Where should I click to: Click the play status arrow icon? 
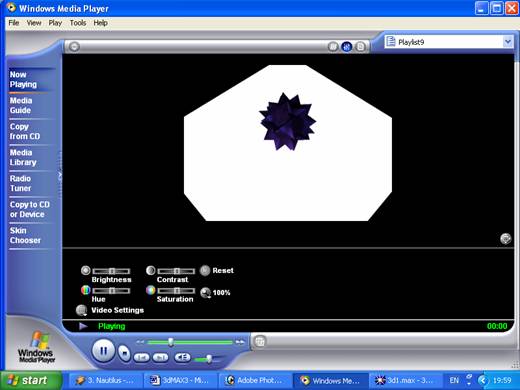(83, 326)
